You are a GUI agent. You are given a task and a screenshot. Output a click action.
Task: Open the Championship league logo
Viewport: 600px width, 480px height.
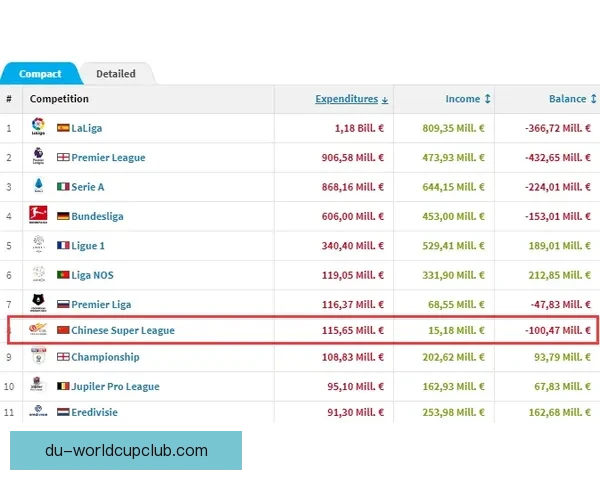tap(38, 356)
